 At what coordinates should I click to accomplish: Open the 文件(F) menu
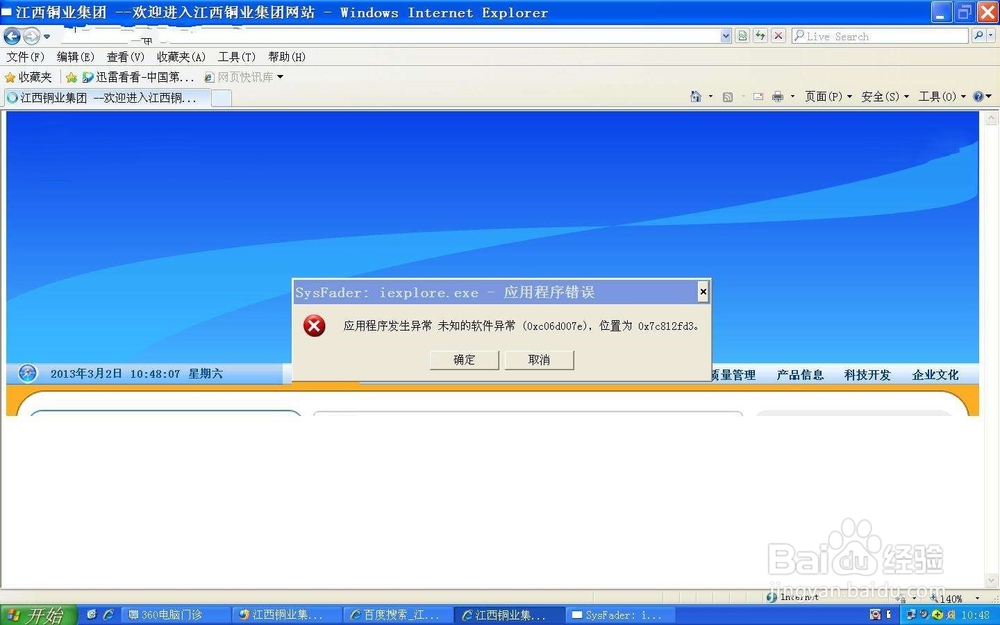click(x=26, y=57)
